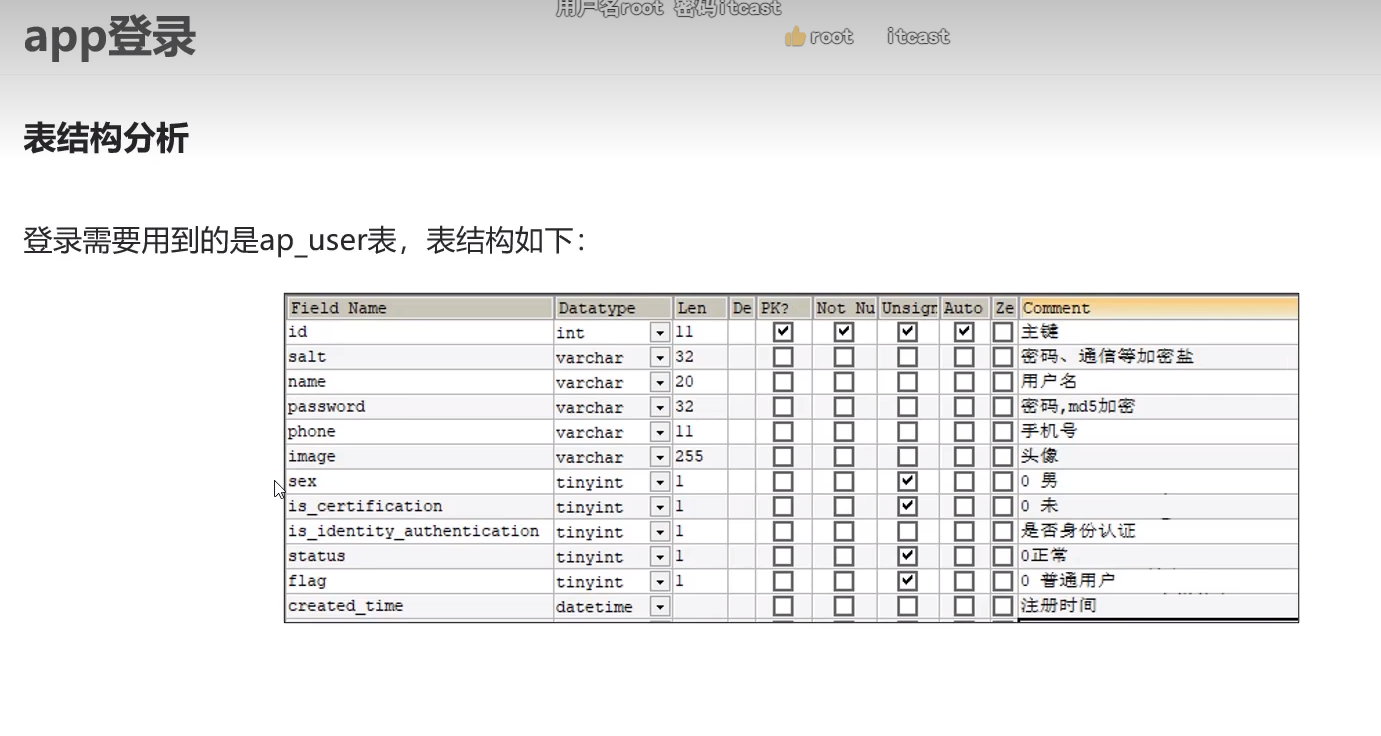
Task: Select the field name cell salt
Action: [419, 357]
